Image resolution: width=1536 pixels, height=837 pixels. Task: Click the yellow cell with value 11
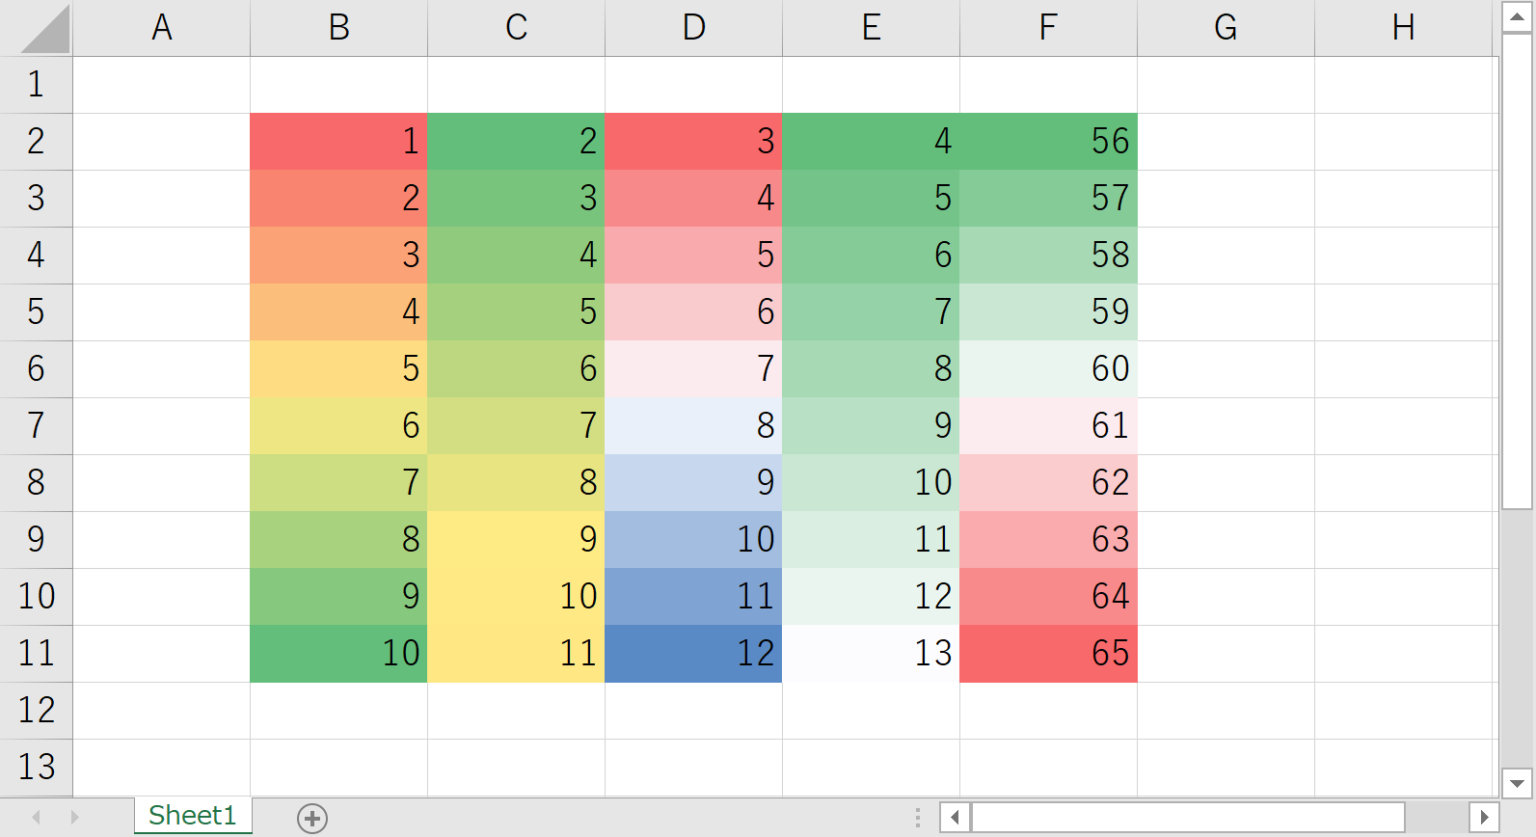[x=516, y=653]
